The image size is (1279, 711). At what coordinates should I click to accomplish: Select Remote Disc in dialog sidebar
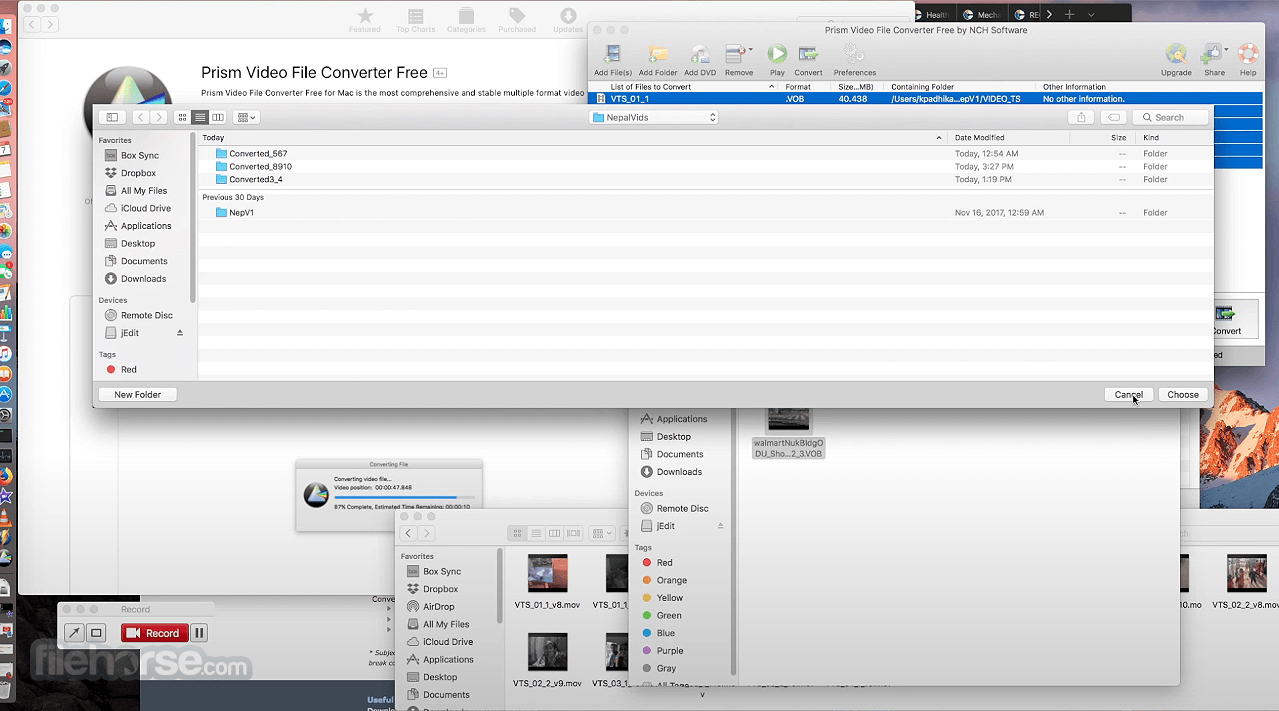click(x=146, y=315)
